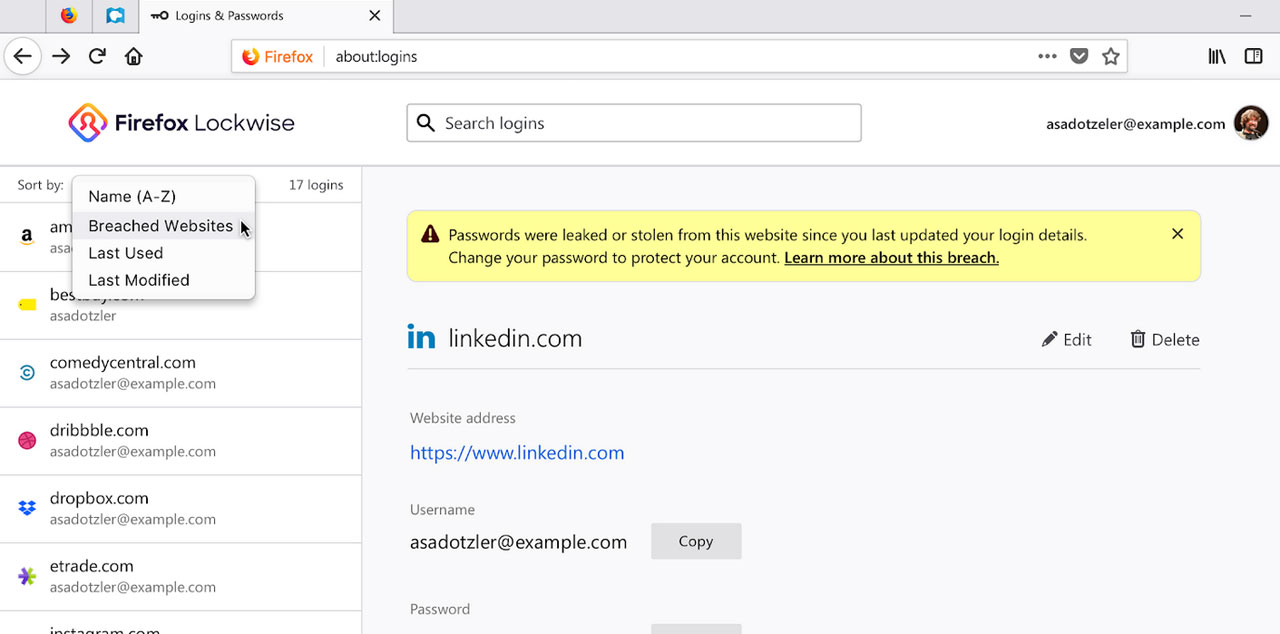The image size is (1280, 634).
Task: Reload the page
Action: [97, 56]
